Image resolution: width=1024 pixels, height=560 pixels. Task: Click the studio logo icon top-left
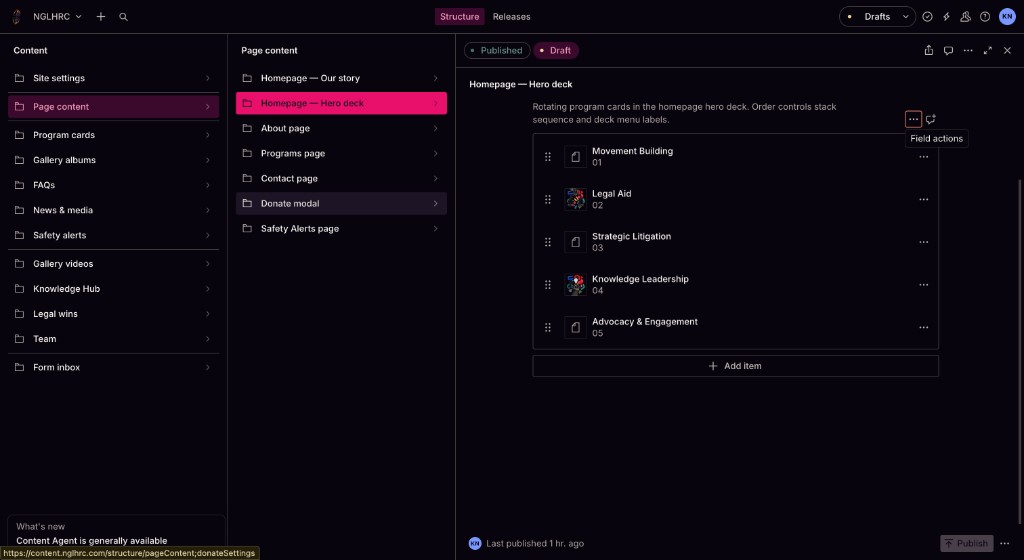(x=16, y=17)
